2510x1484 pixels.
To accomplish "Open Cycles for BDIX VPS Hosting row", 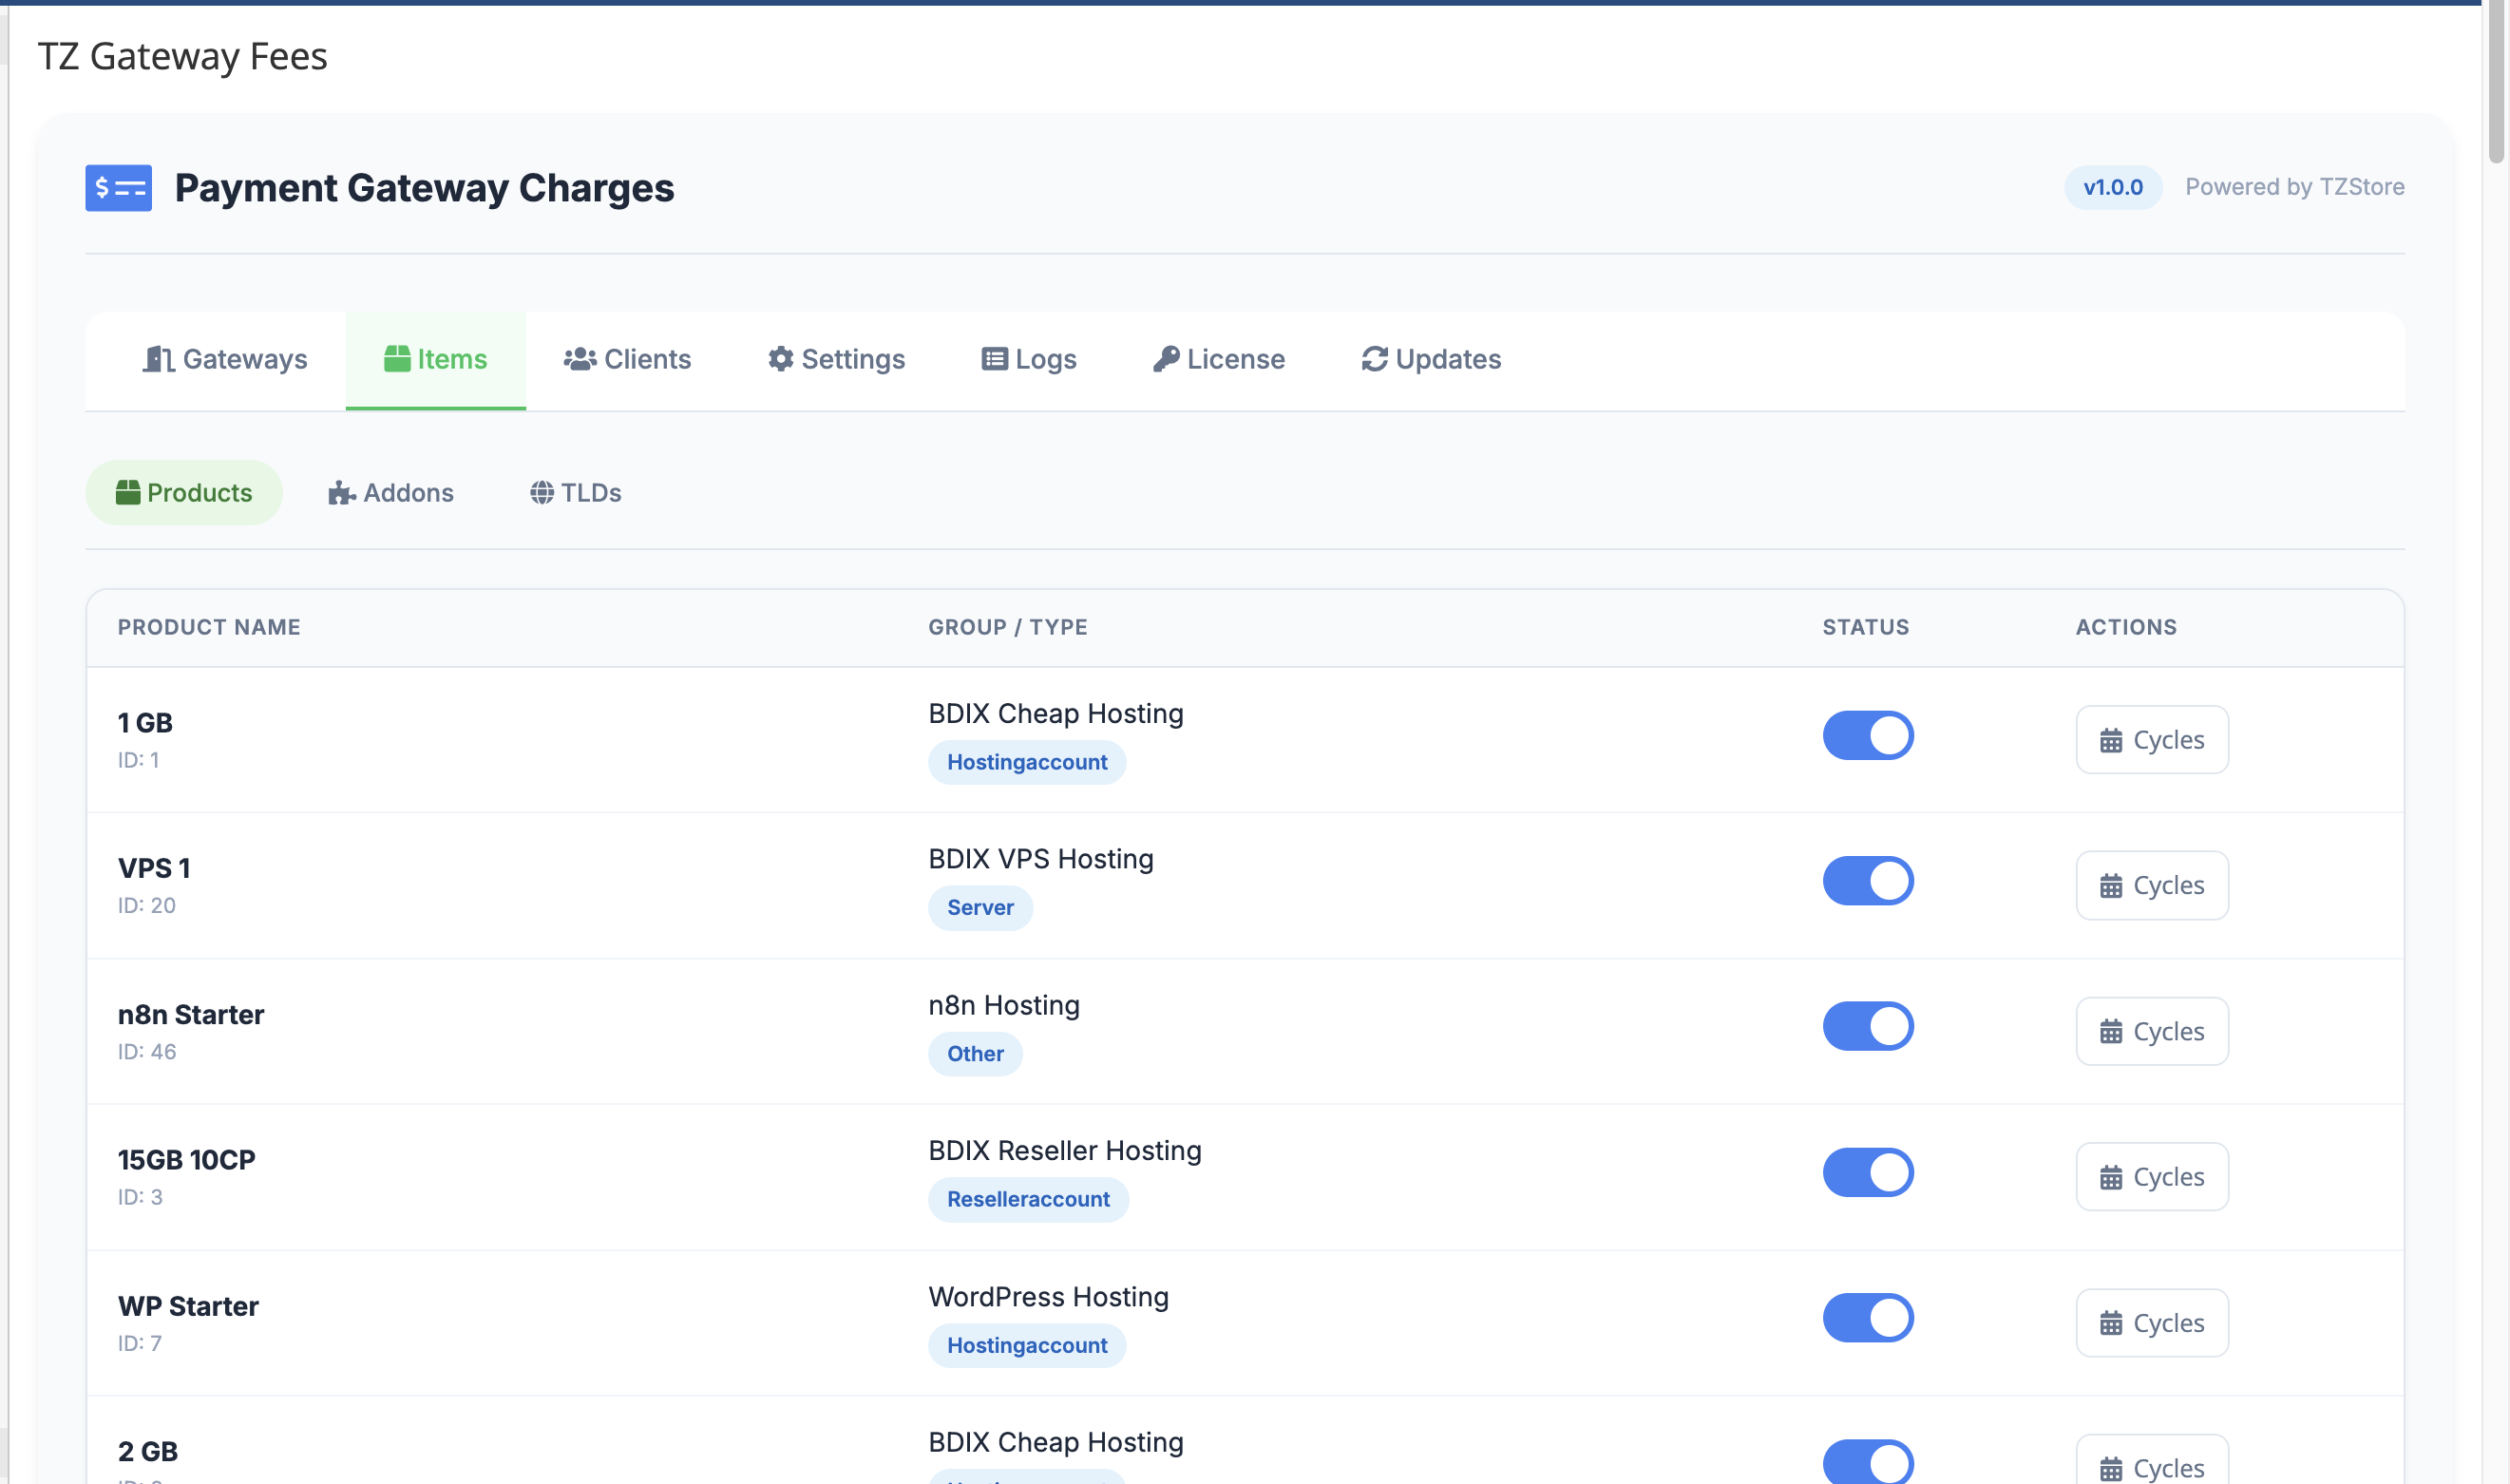I will 2152,885.
